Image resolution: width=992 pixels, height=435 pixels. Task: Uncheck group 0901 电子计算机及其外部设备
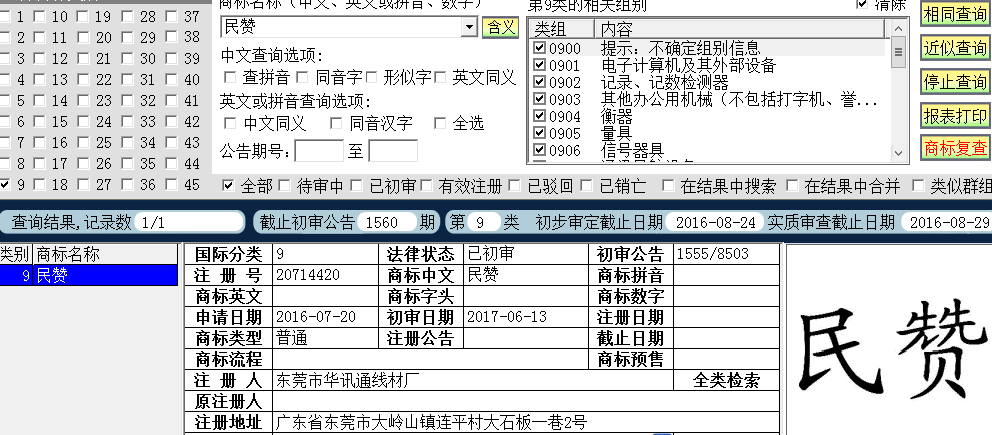(x=539, y=64)
